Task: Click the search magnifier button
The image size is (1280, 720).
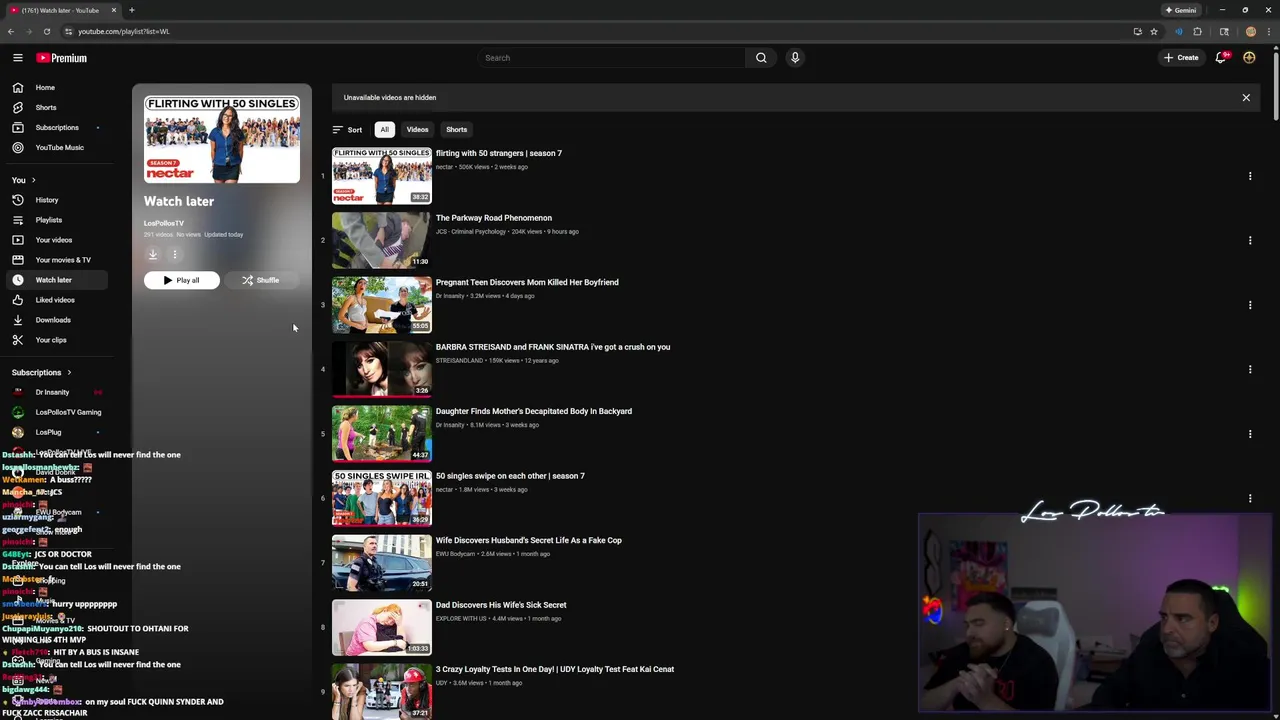Action: [x=761, y=58]
